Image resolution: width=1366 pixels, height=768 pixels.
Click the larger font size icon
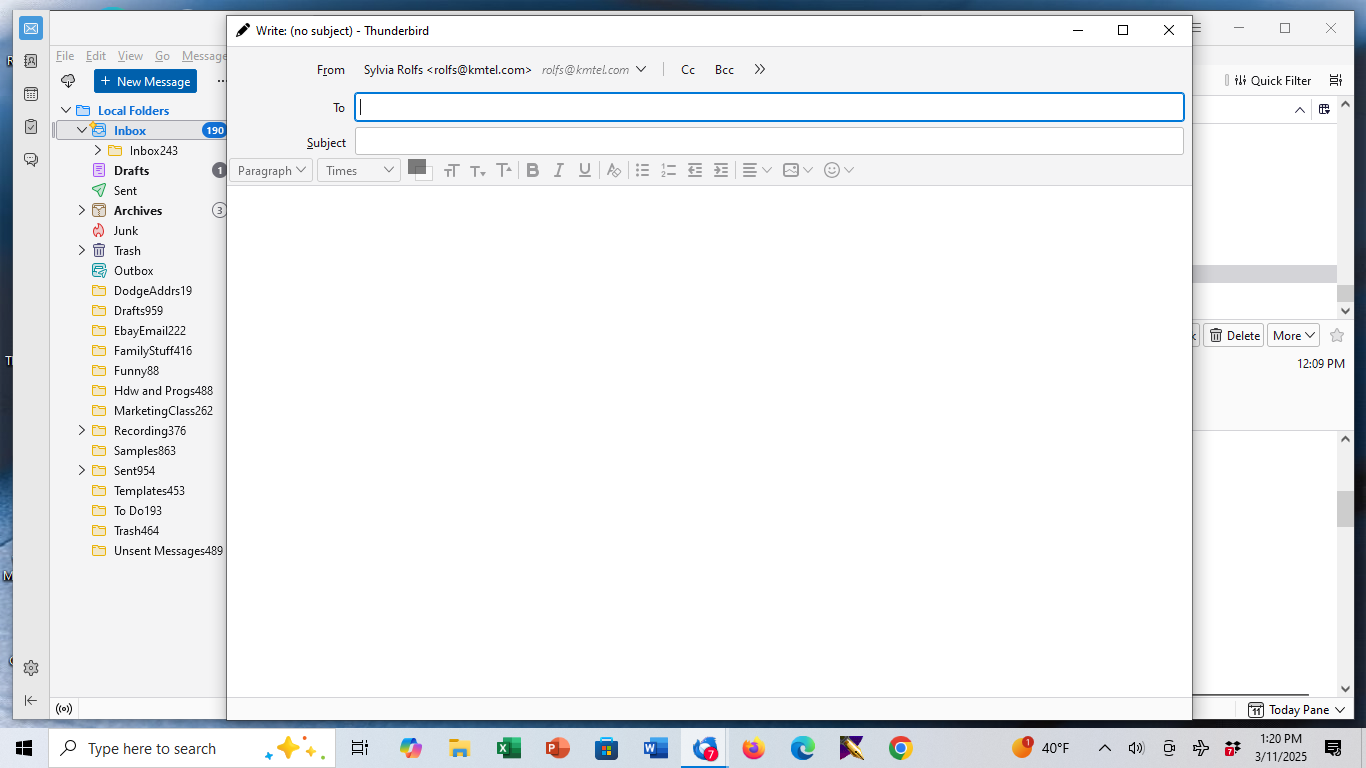coord(504,171)
